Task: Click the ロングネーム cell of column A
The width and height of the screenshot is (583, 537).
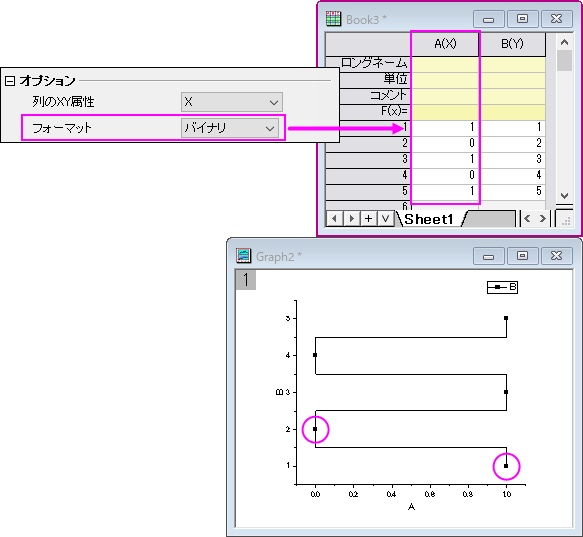Action: [445, 64]
